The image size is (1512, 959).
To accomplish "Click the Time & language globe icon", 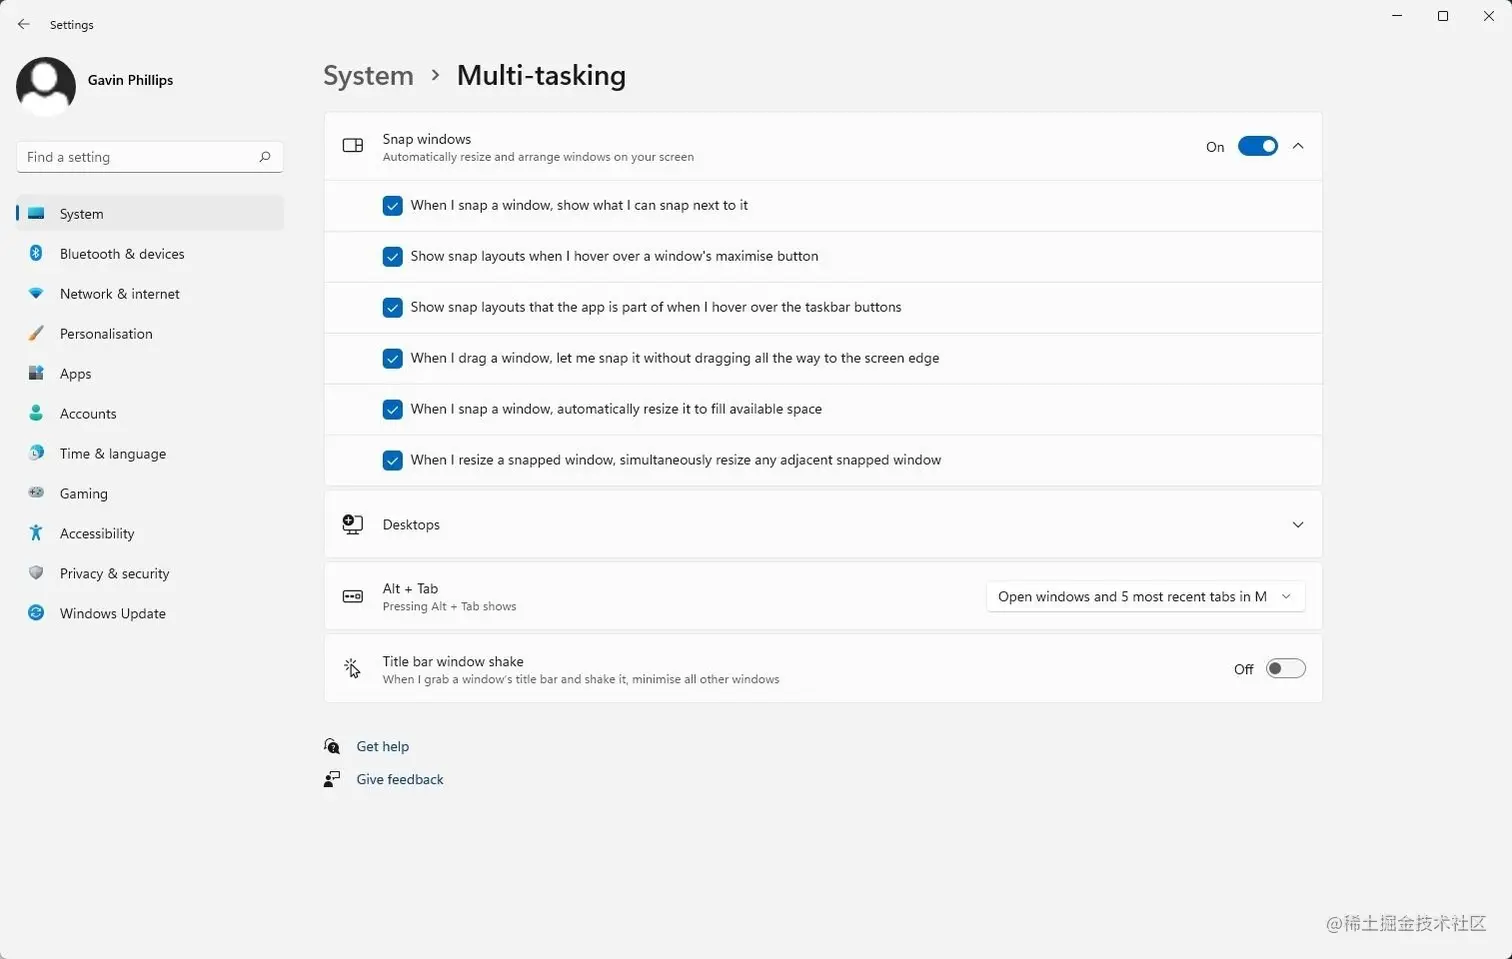I will coord(36,453).
